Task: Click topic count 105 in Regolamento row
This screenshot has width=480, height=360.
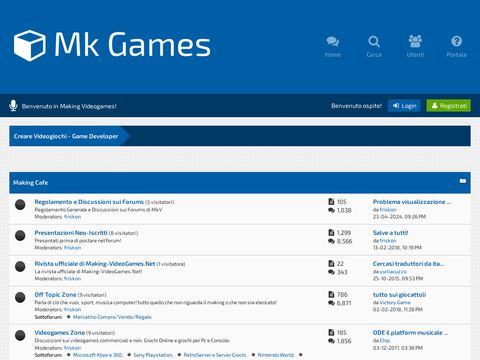Action: tap(342, 202)
